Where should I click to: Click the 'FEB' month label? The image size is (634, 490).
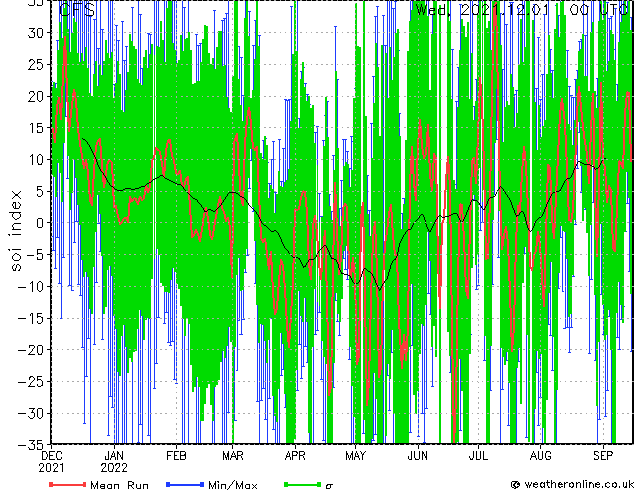point(176,456)
